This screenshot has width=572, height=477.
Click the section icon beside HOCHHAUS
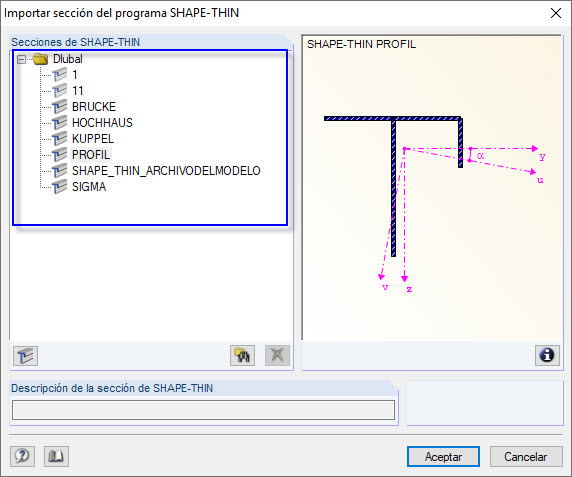[59, 123]
